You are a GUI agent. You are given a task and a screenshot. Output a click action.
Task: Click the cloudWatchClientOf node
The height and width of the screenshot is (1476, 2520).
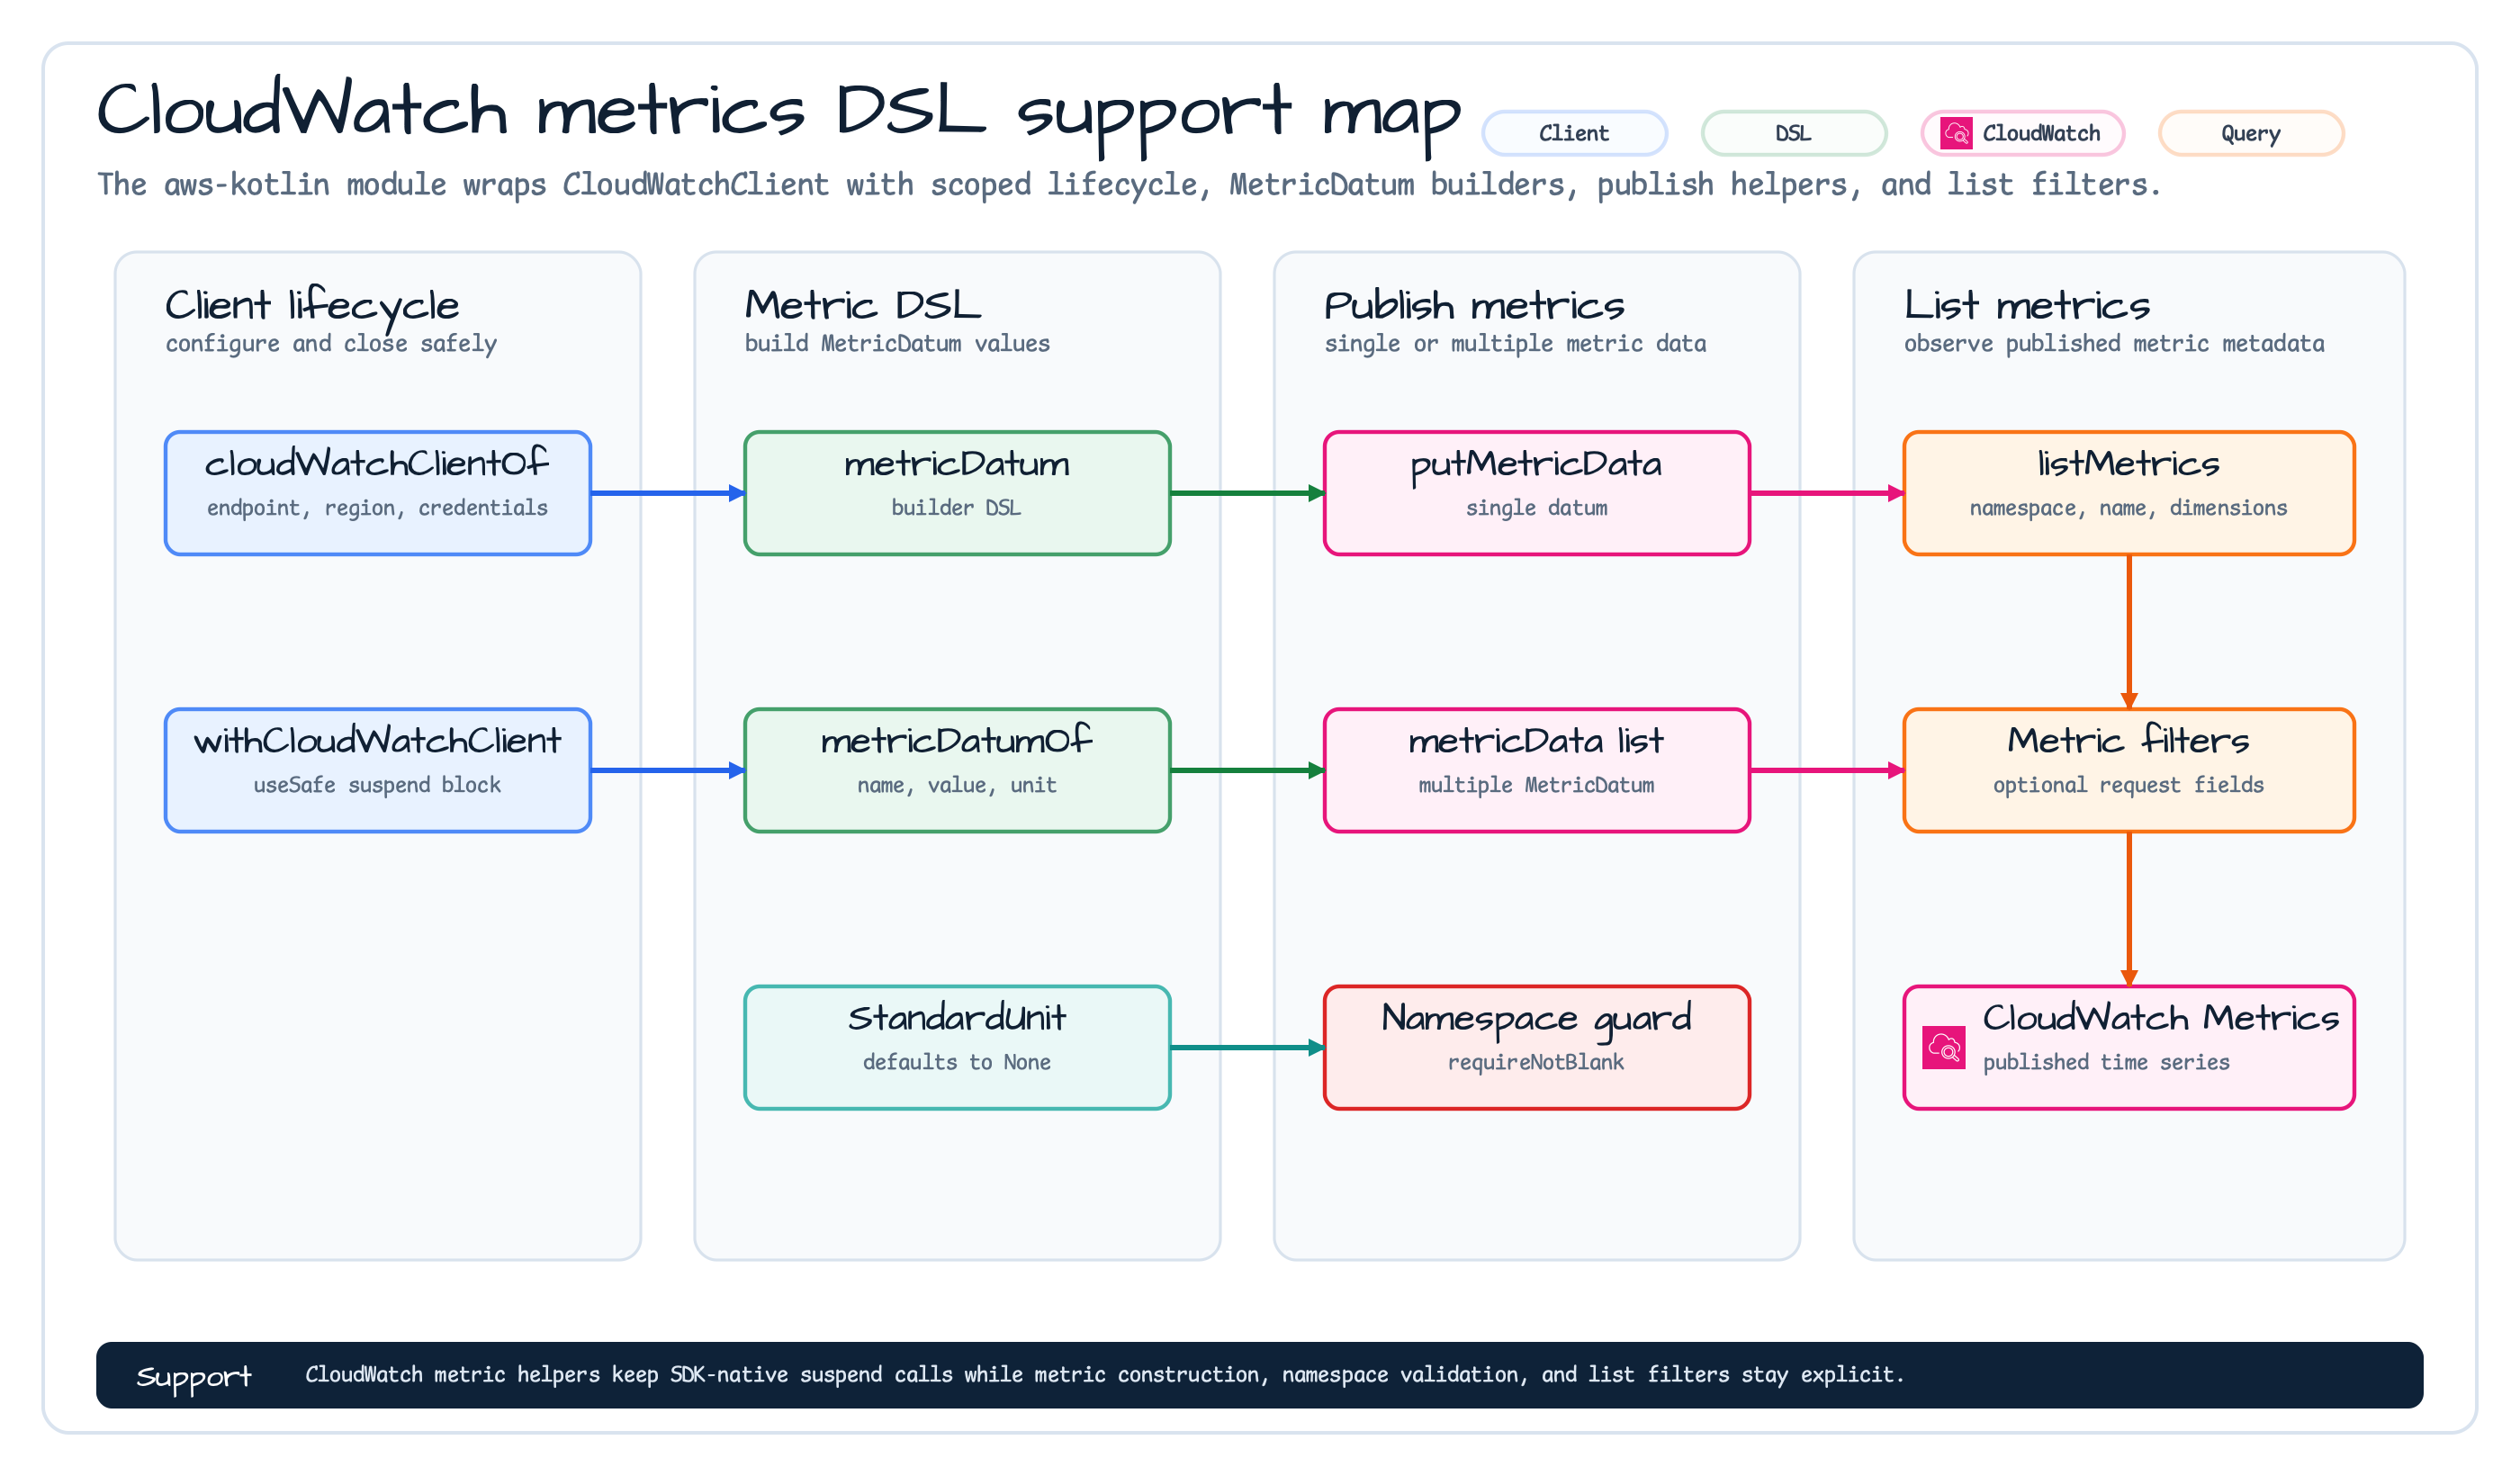(x=378, y=493)
